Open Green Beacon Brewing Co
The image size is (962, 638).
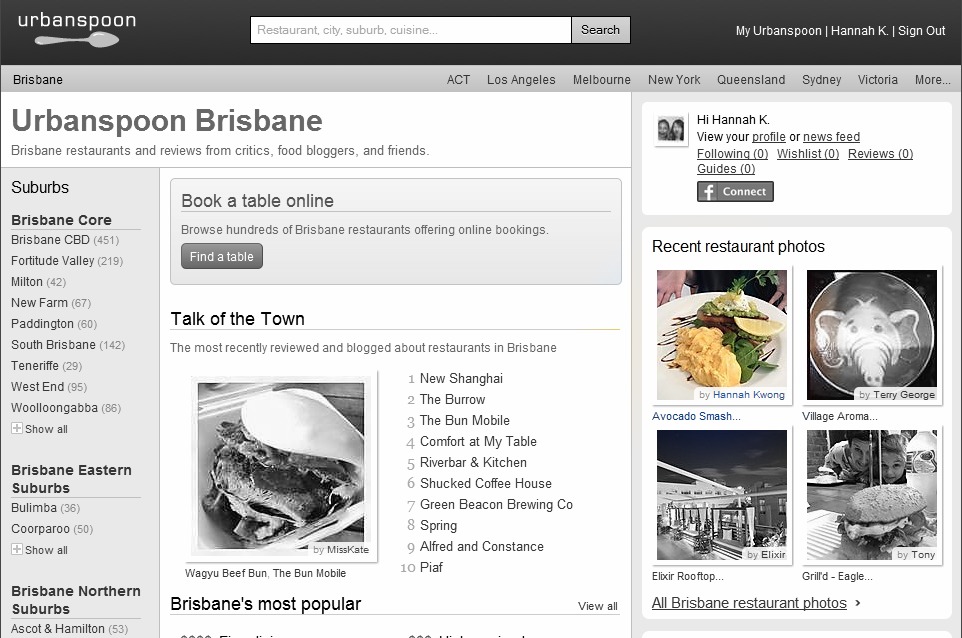click(496, 504)
